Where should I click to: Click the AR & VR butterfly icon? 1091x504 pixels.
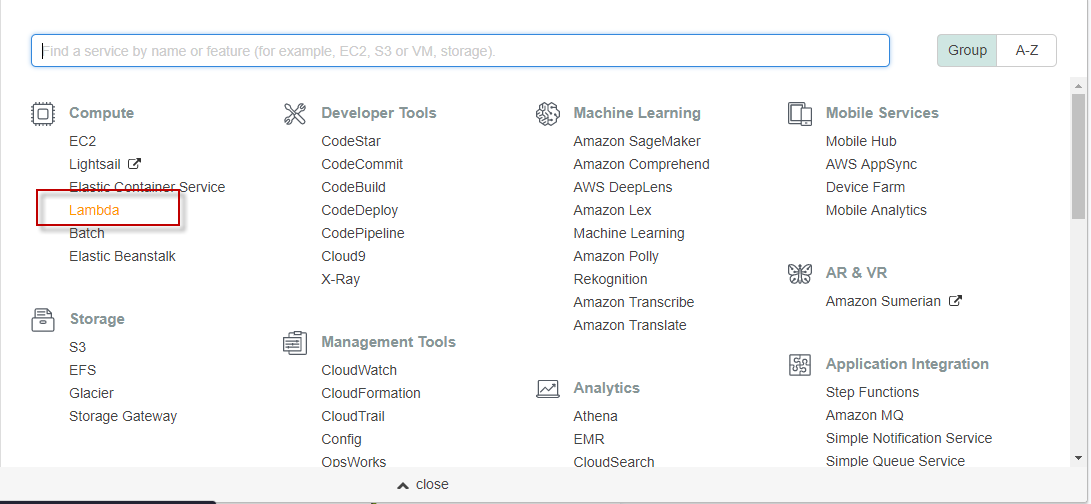point(799,273)
